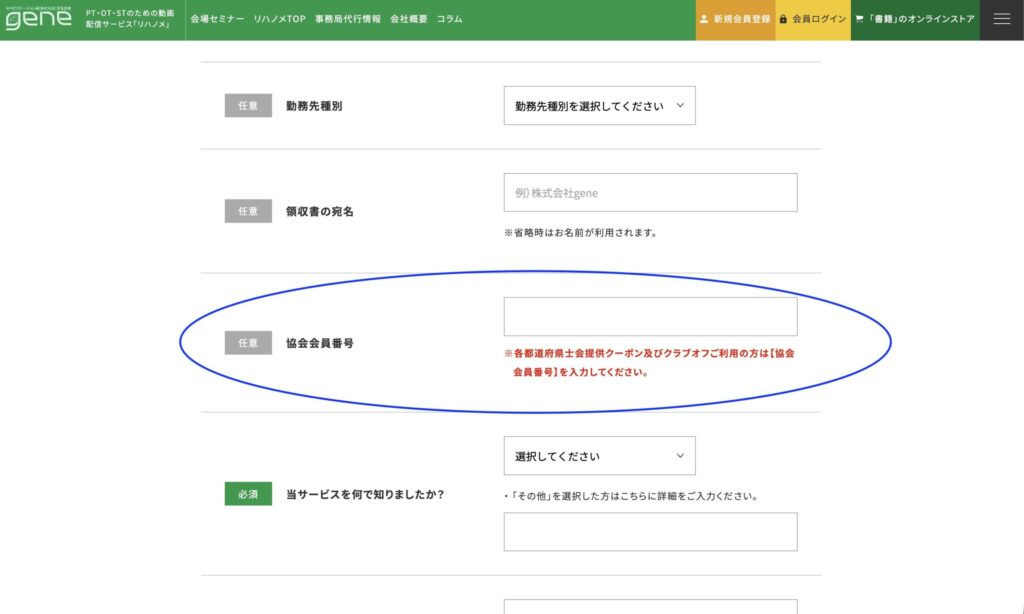Open the コラム navigation link

[x=449, y=19]
